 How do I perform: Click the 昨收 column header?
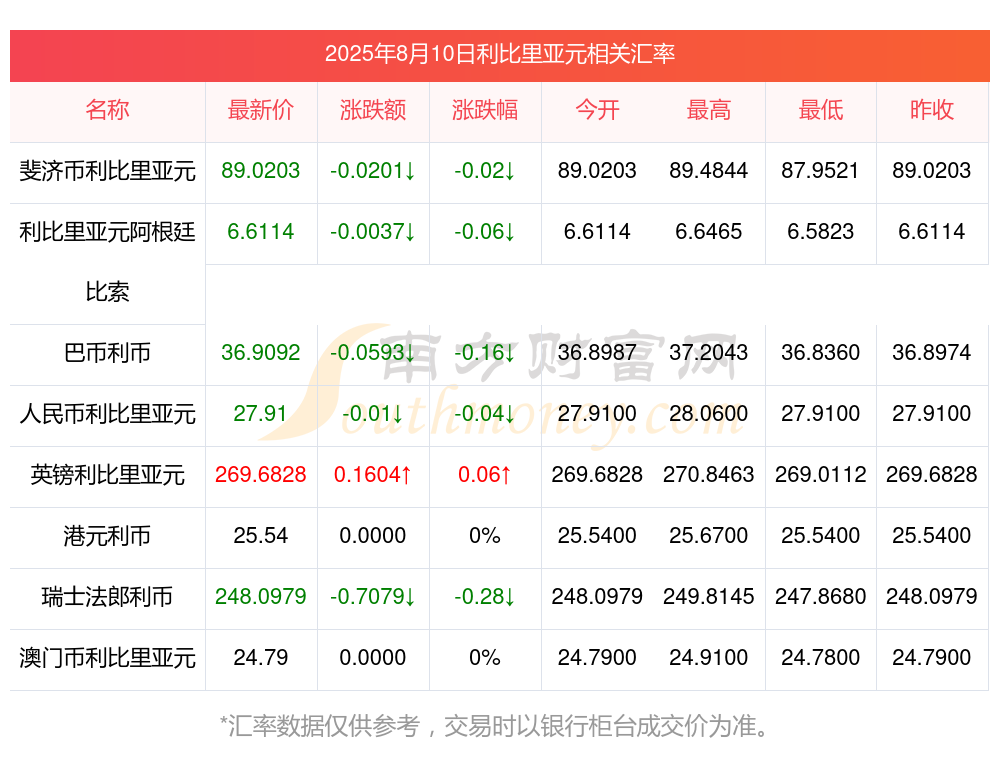(932, 110)
